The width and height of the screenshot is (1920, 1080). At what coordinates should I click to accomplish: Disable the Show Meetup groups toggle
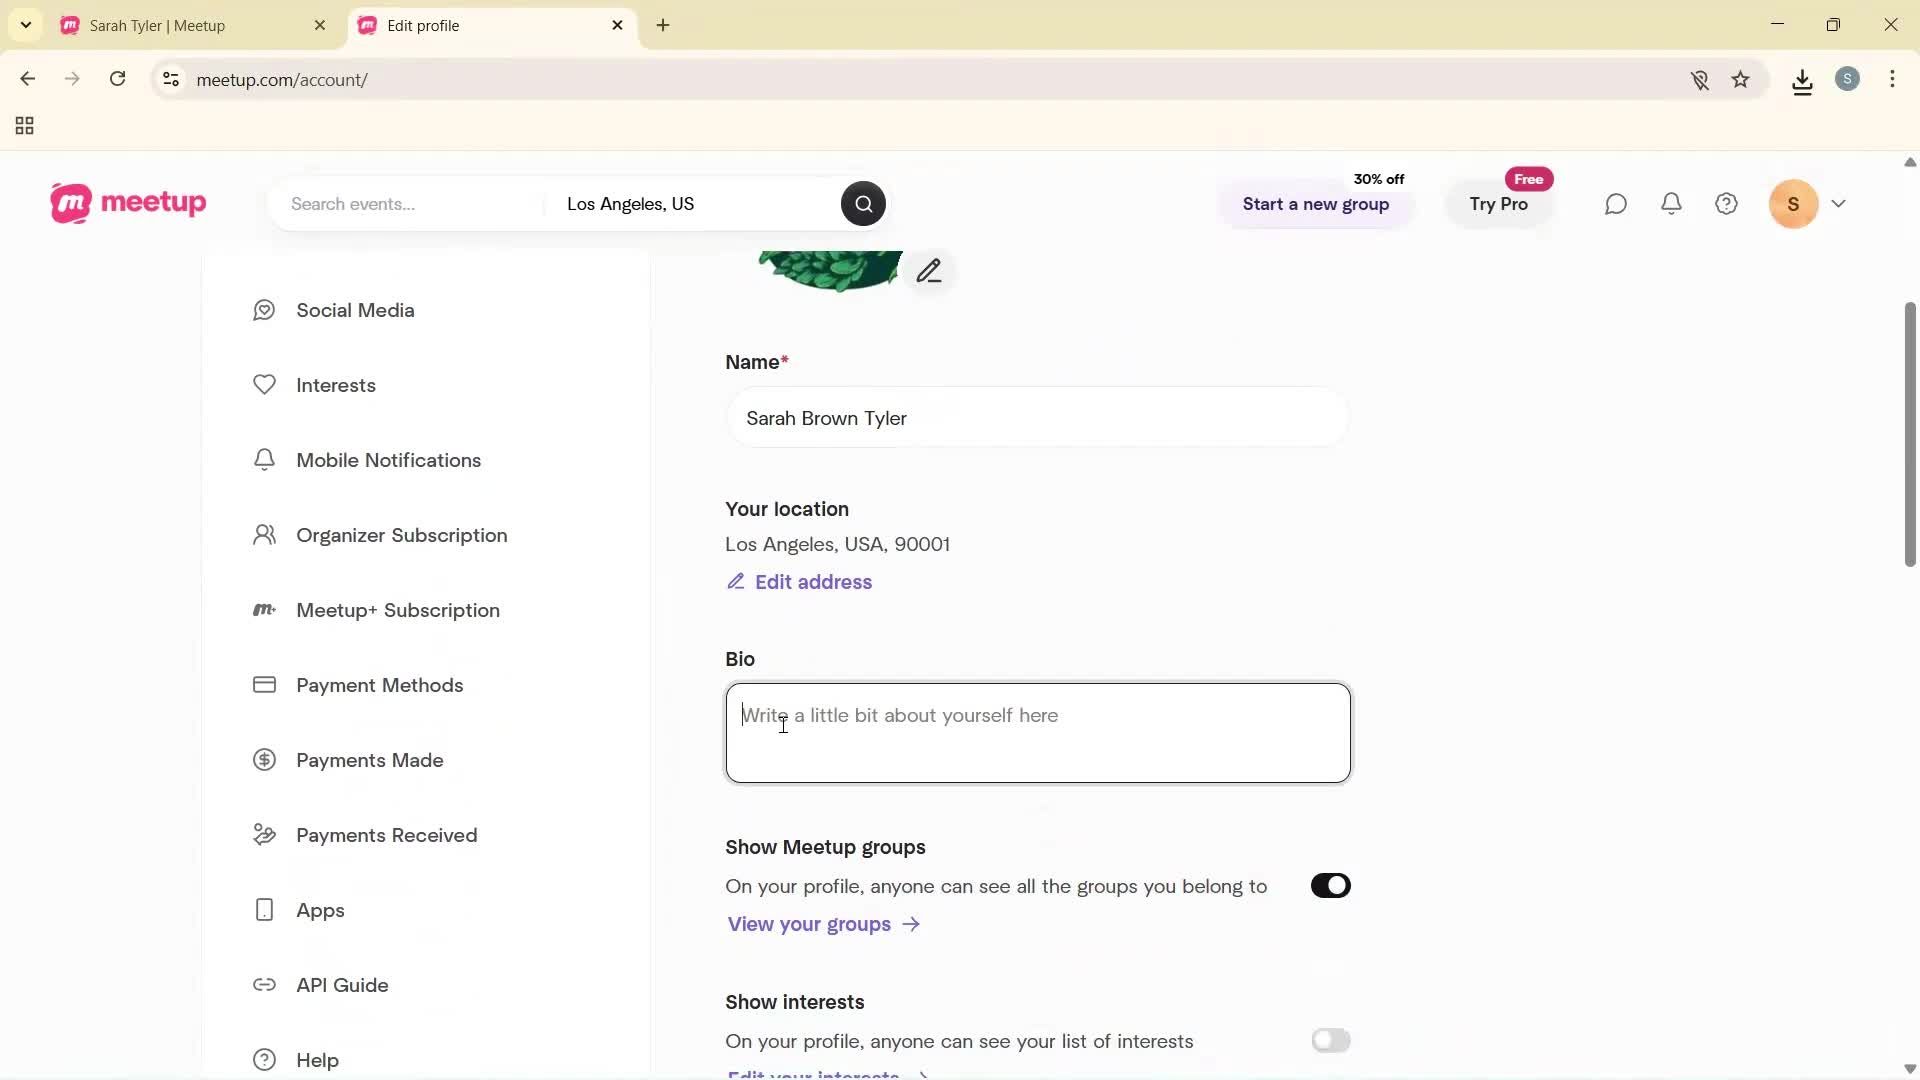coord(1330,885)
